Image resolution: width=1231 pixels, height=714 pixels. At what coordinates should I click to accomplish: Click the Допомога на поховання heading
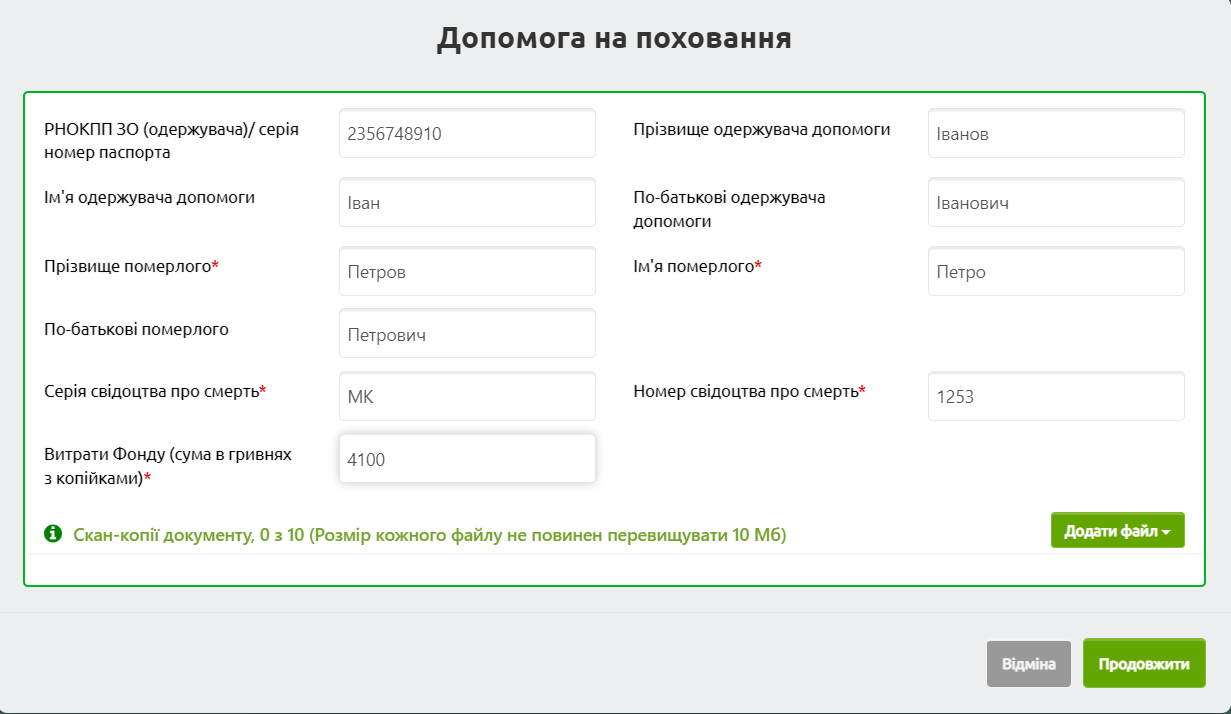click(x=614, y=38)
